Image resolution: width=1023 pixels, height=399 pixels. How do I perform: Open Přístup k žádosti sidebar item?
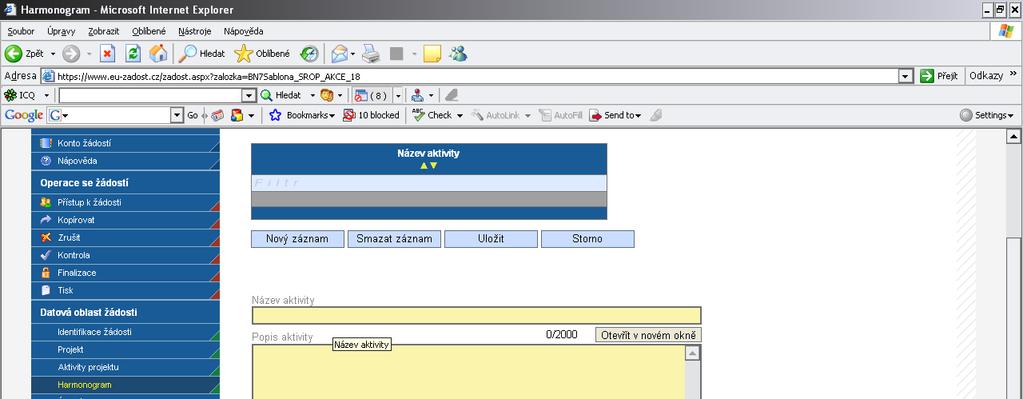click(125, 203)
